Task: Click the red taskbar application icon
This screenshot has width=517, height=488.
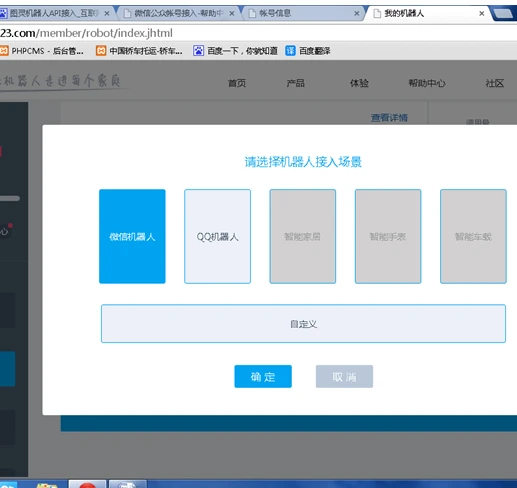Action: click(x=87, y=484)
